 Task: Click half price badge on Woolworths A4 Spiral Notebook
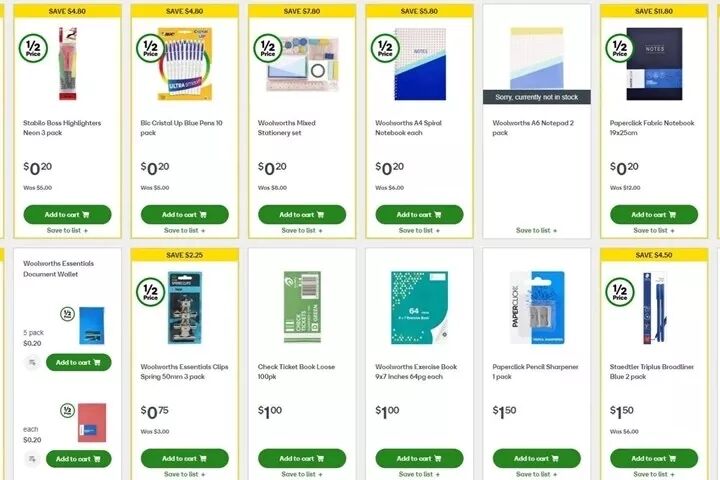click(385, 48)
